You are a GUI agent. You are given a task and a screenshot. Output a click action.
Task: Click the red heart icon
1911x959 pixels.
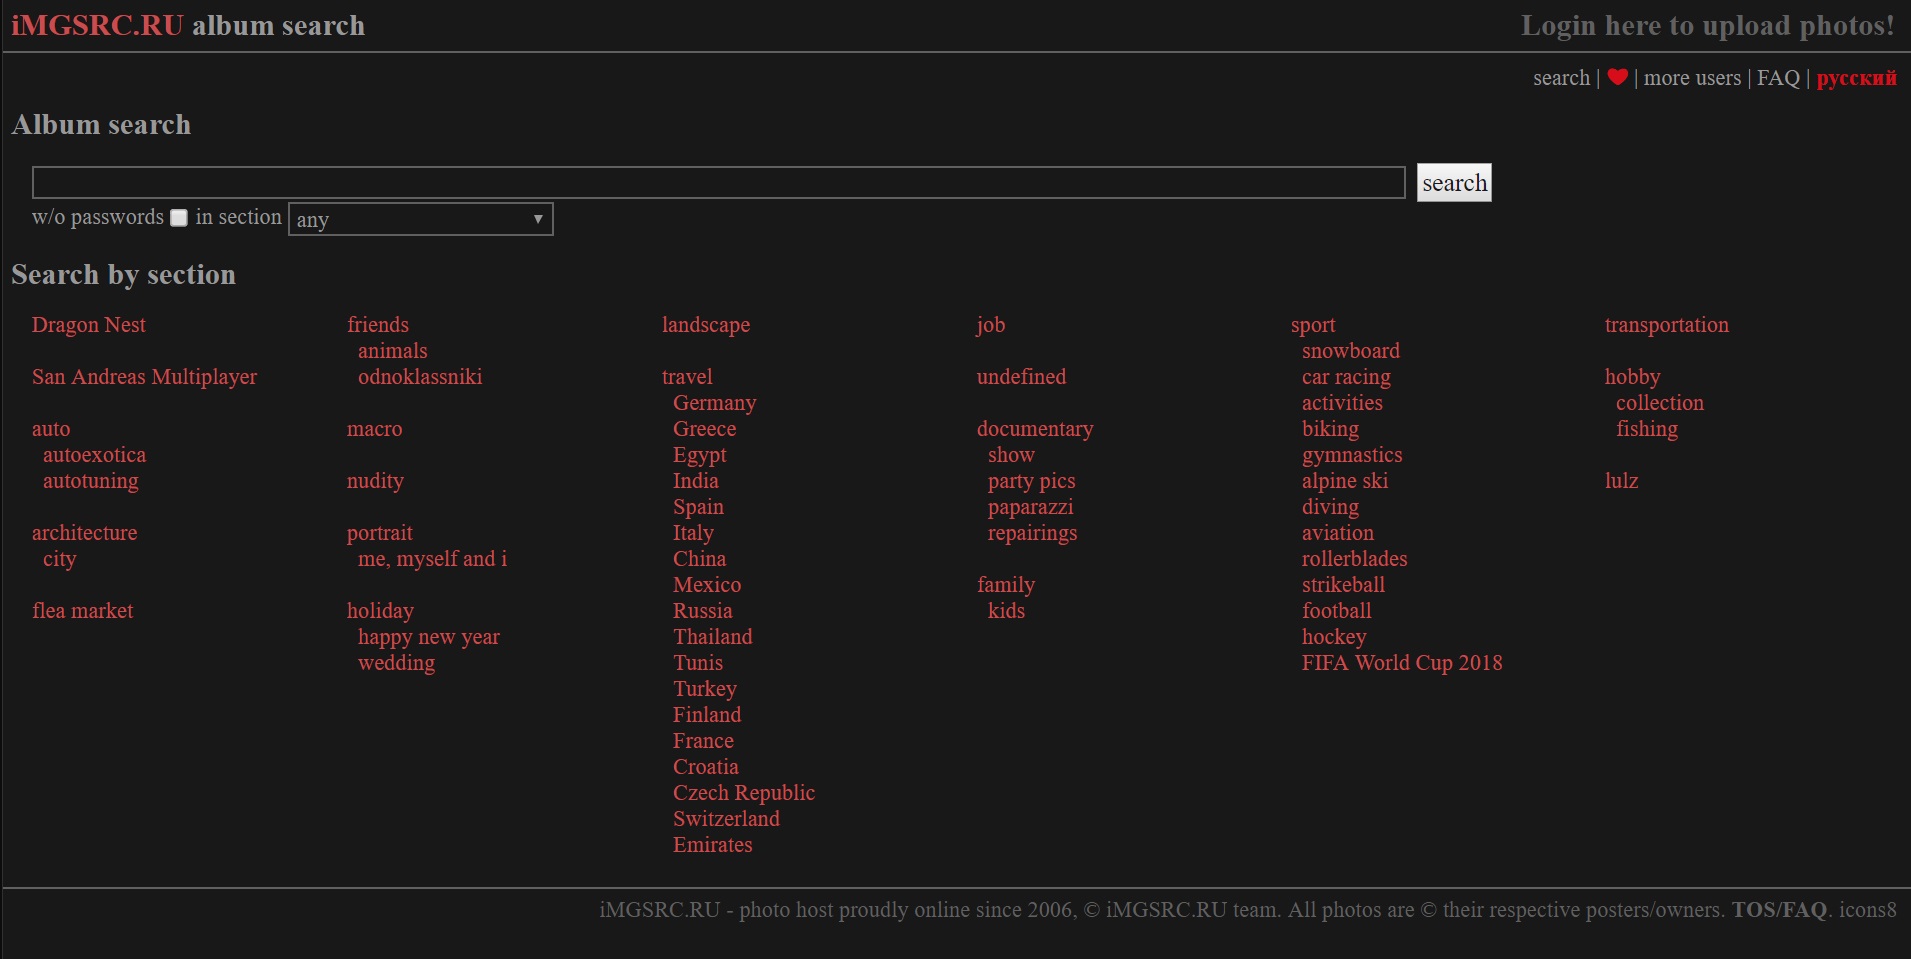point(1619,77)
